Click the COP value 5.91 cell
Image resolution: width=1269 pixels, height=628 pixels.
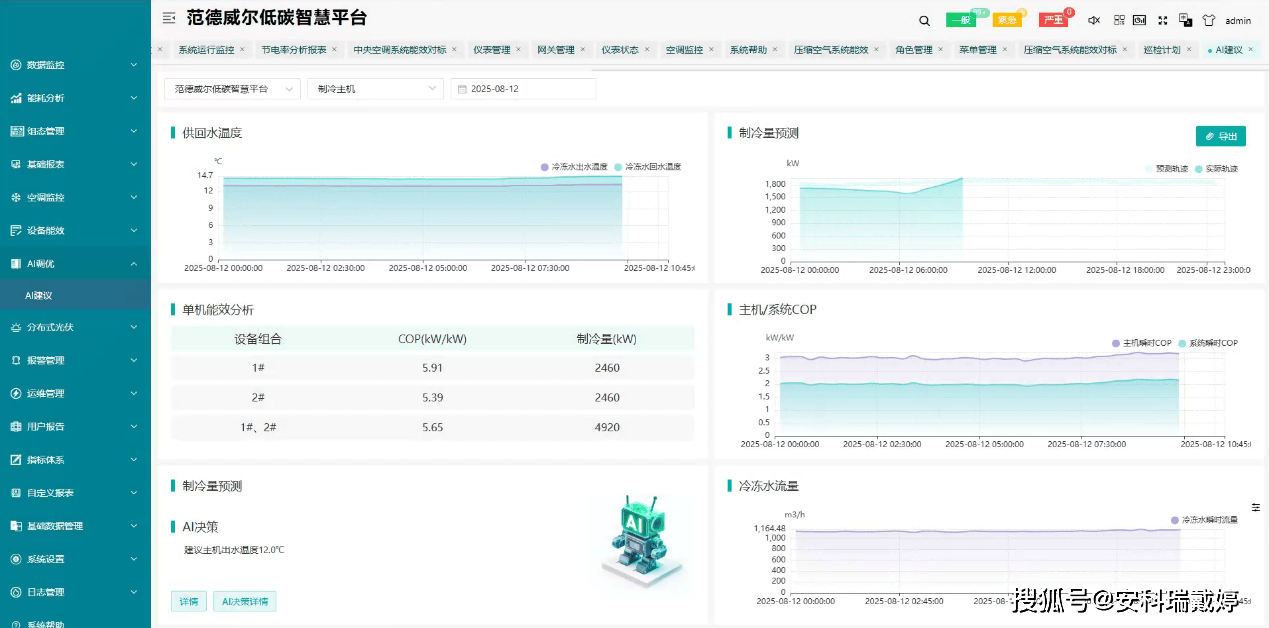pyautogui.click(x=432, y=368)
